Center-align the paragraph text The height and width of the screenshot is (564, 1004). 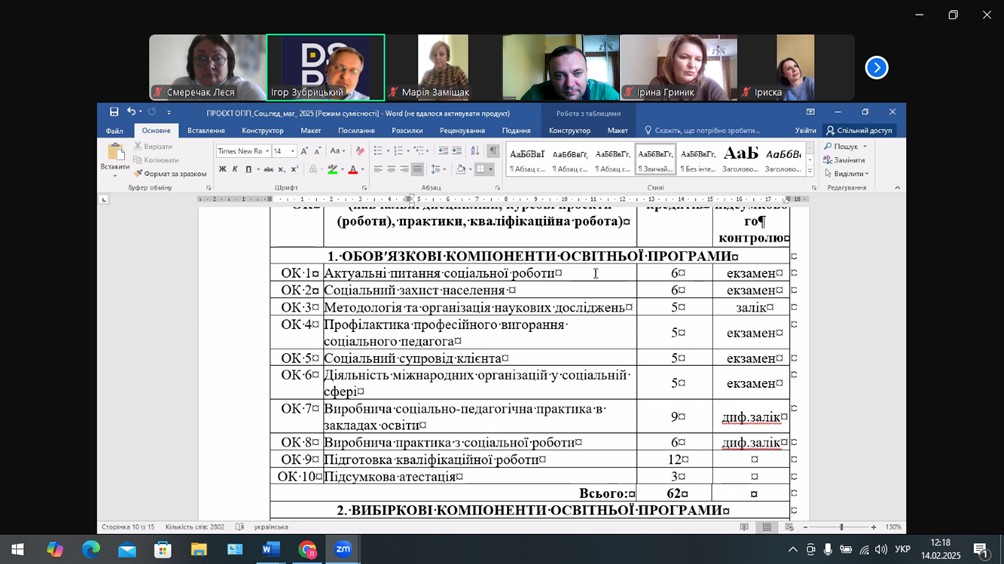click(391, 170)
